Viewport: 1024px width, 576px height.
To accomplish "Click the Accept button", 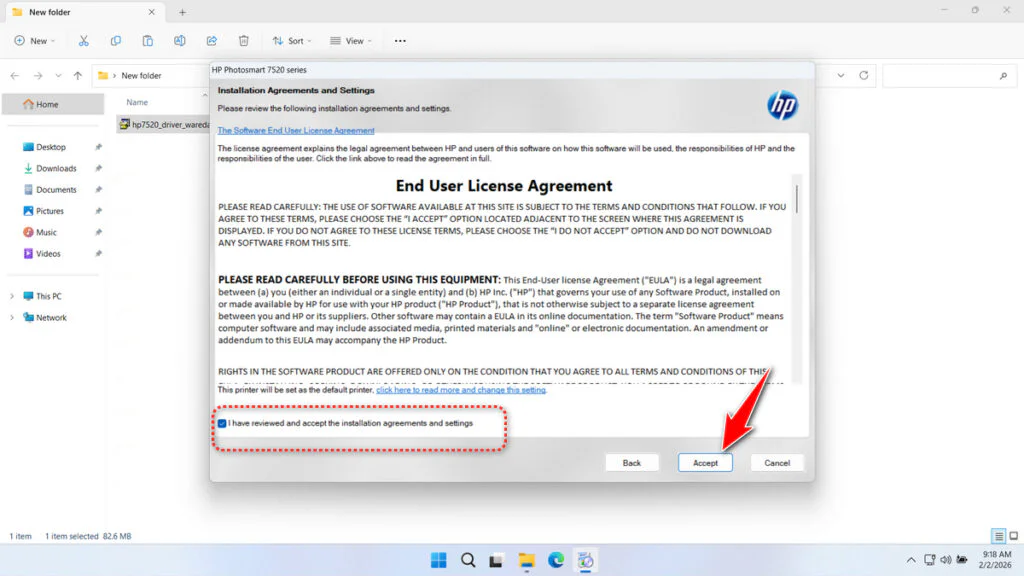I will [x=705, y=462].
